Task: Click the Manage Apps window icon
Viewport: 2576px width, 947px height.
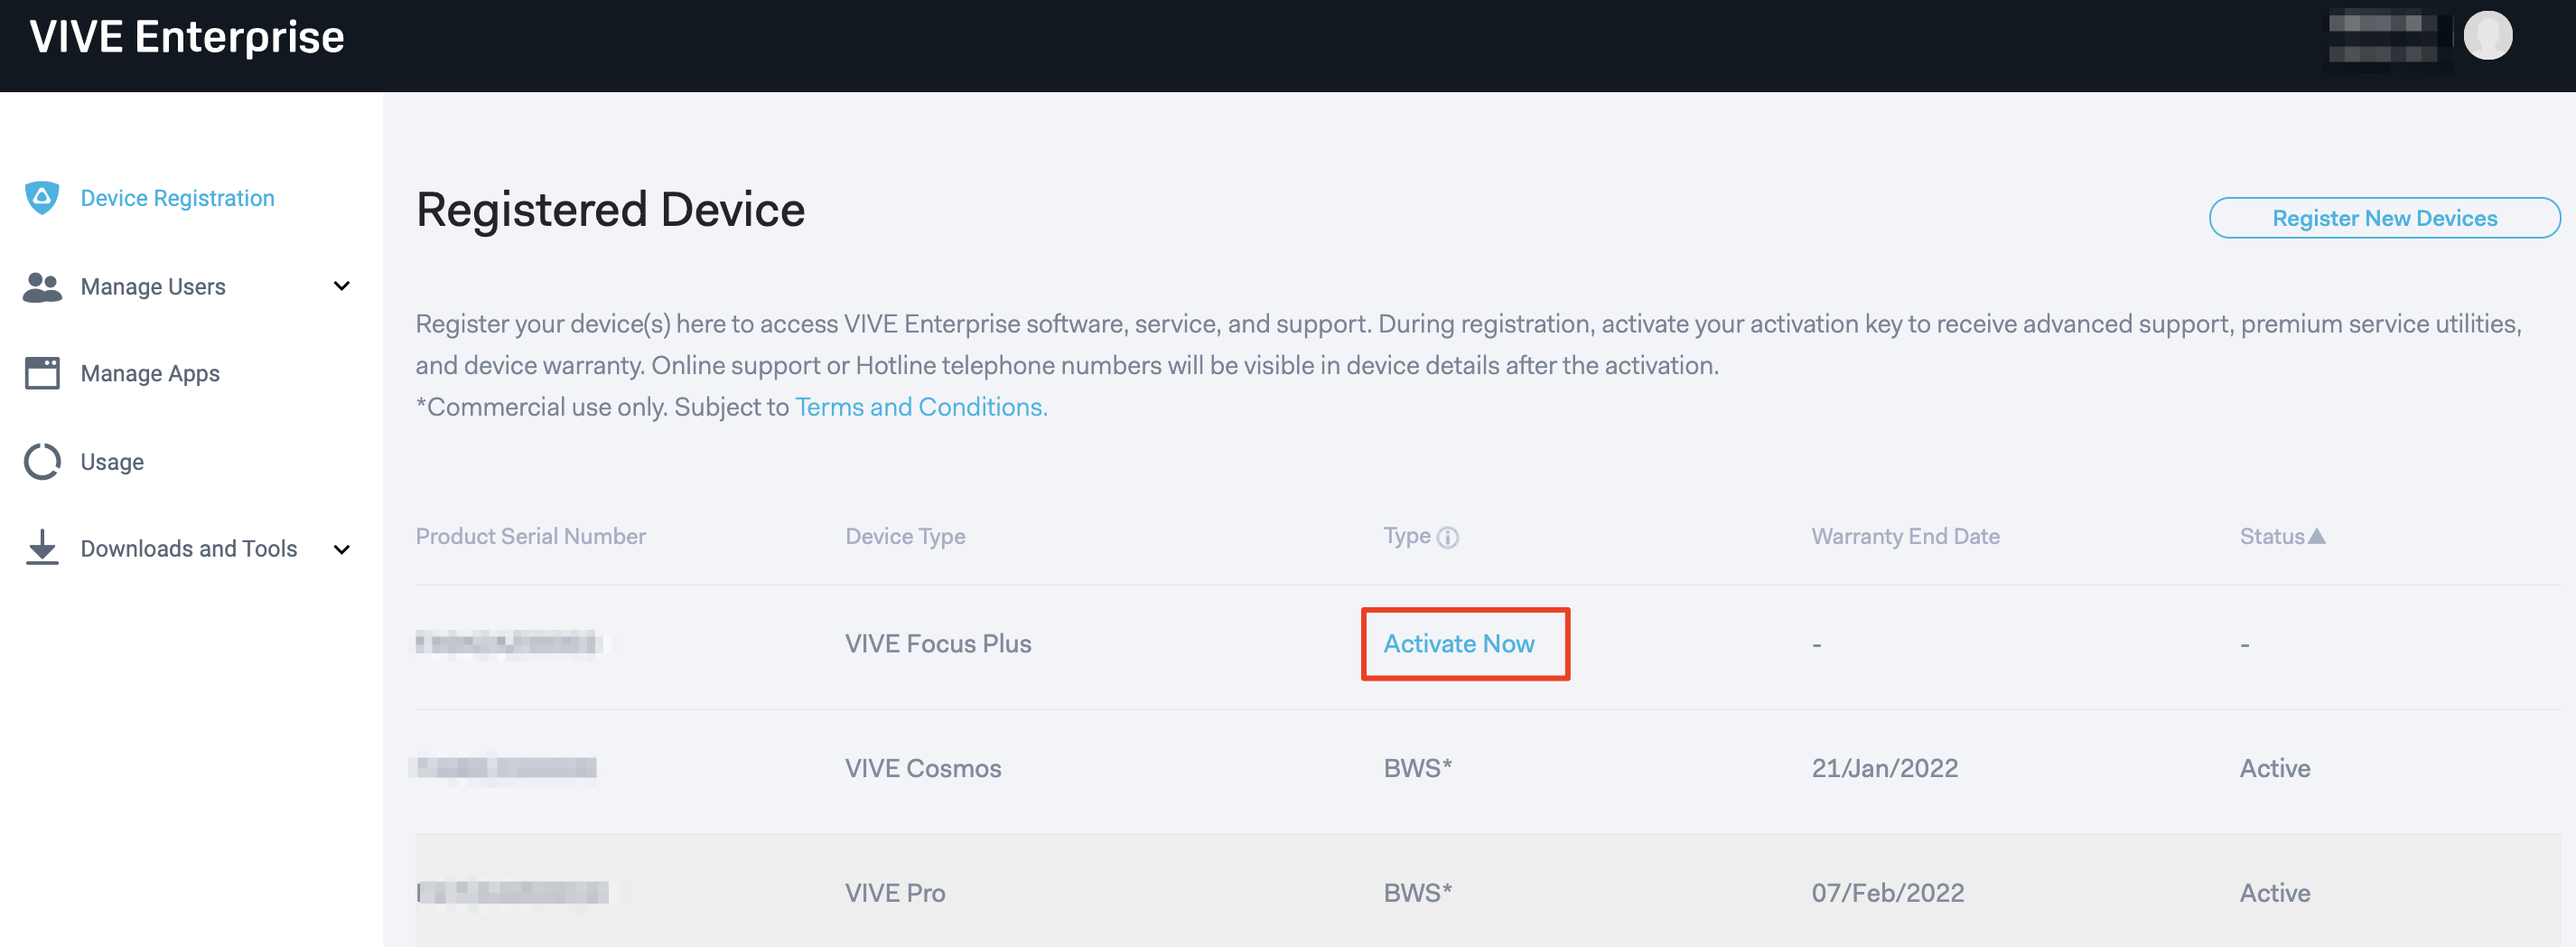Action: tap(42, 373)
